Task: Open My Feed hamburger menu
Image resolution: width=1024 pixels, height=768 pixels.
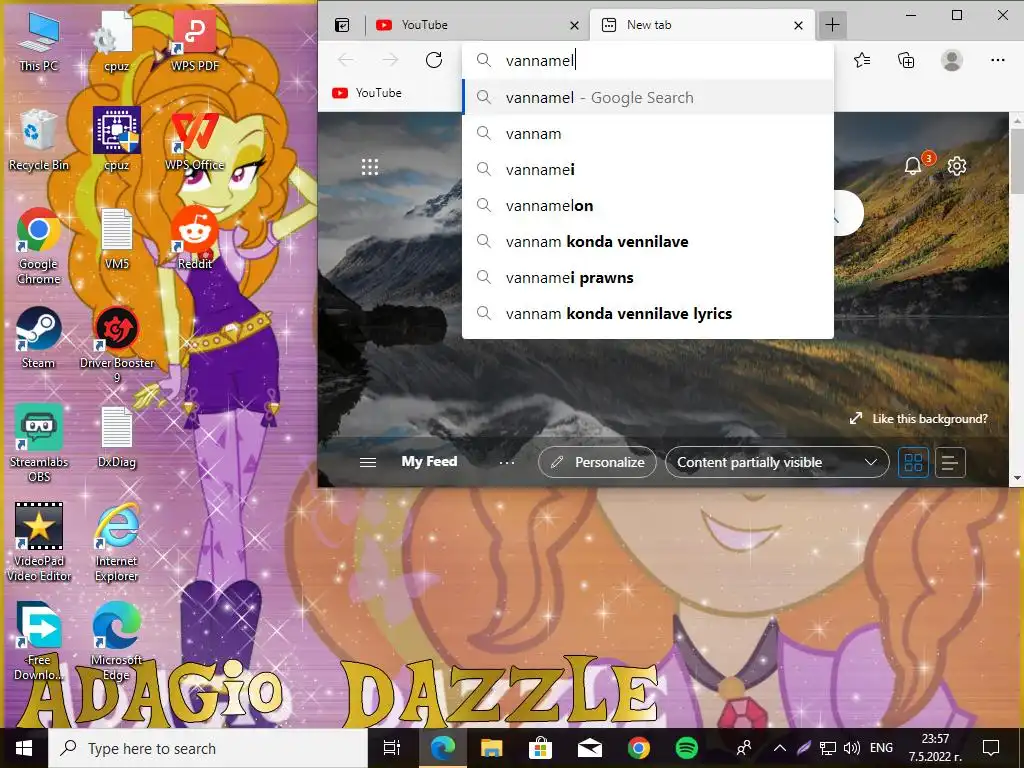Action: point(368,462)
